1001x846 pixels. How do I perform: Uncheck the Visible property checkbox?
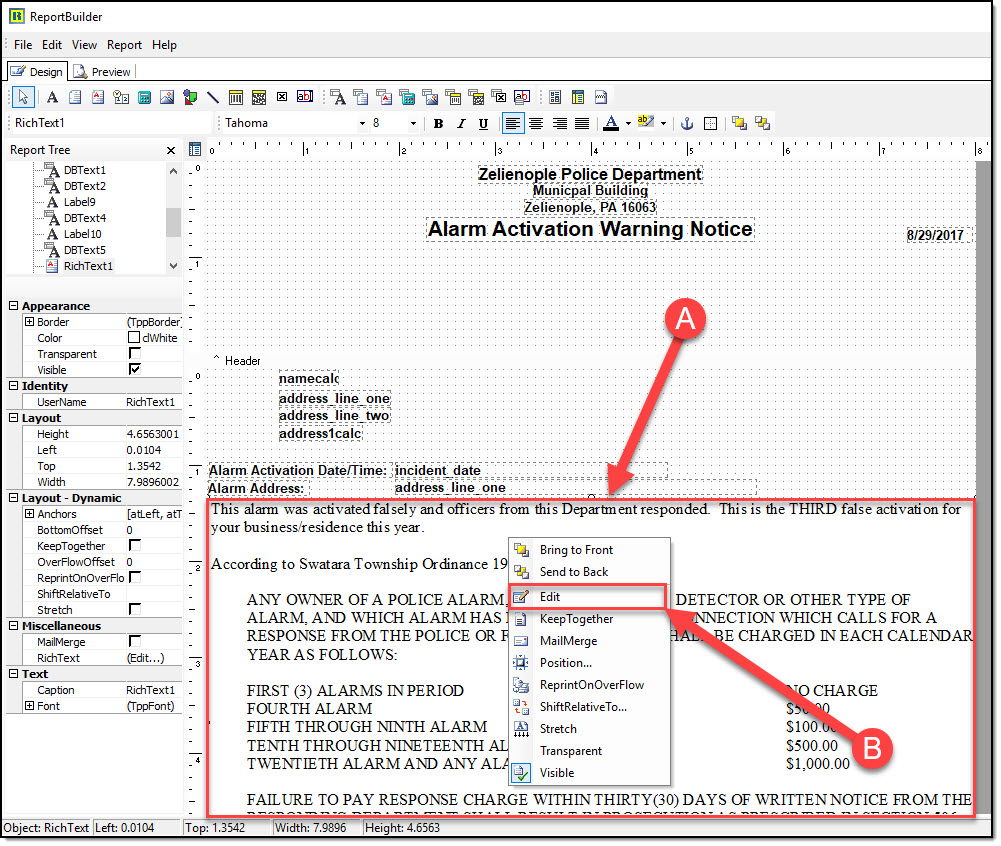pyautogui.click(x=135, y=370)
